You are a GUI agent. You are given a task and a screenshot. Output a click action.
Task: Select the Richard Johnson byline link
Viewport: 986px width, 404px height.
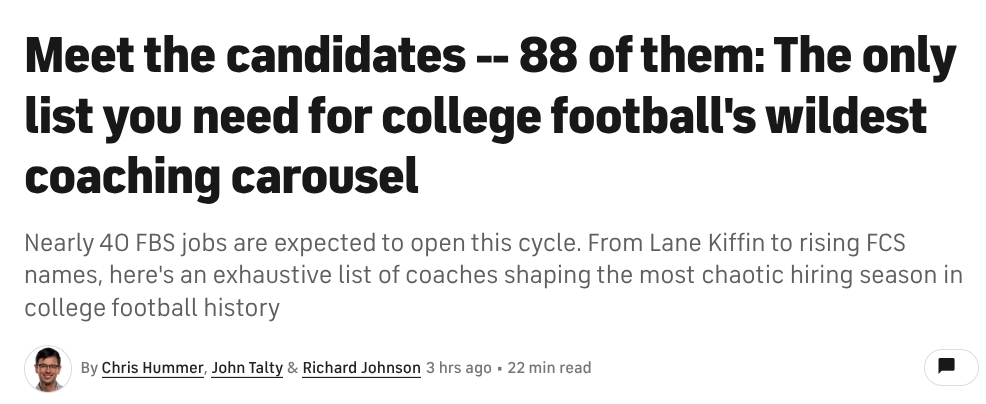click(x=361, y=368)
